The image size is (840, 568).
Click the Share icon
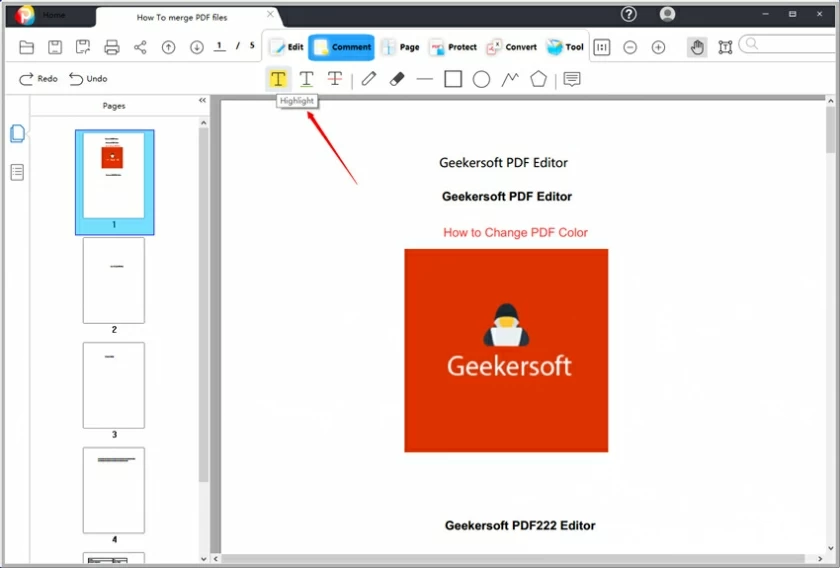(x=140, y=47)
